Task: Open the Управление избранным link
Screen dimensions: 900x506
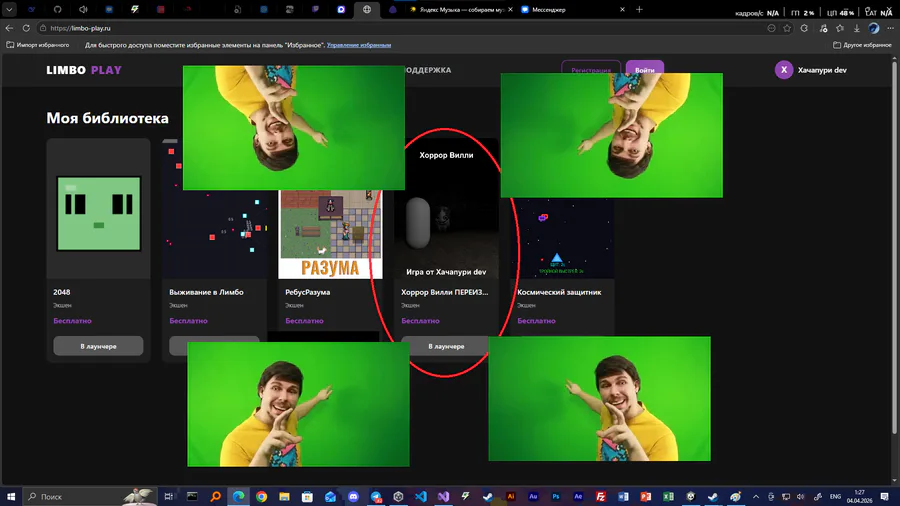Action: (x=359, y=45)
